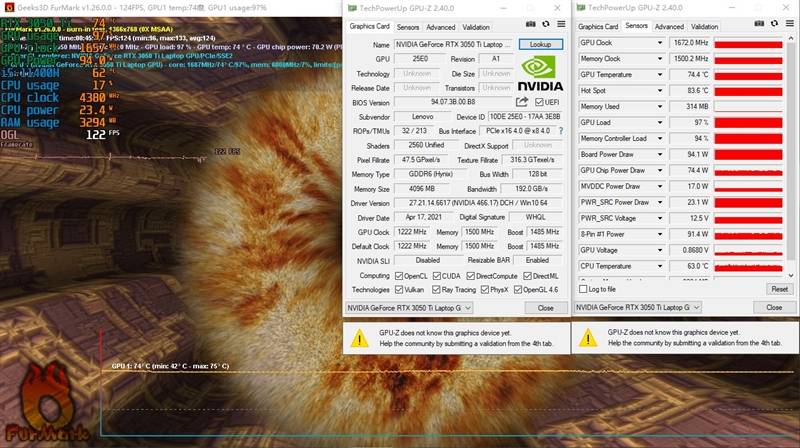Open the Hot Spot sensor dropdown
This screenshot has height=448, width=800.
660,91
